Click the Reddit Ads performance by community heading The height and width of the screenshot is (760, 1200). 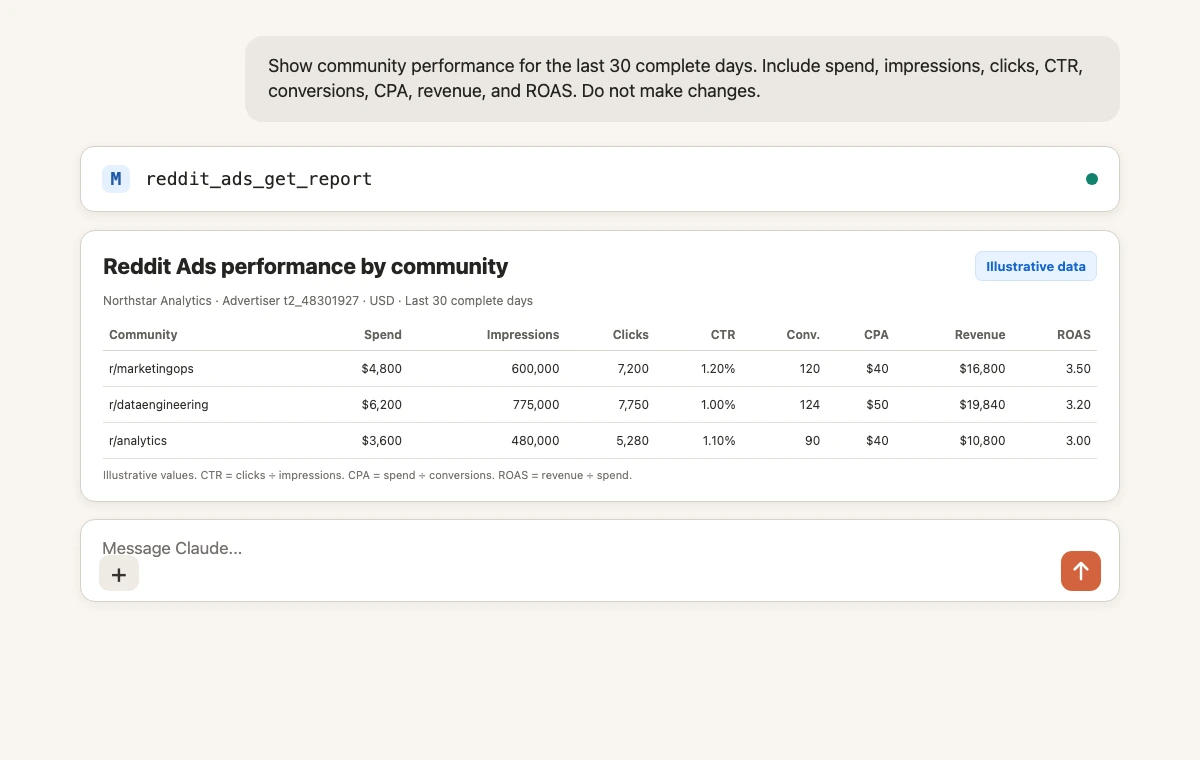pos(305,266)
